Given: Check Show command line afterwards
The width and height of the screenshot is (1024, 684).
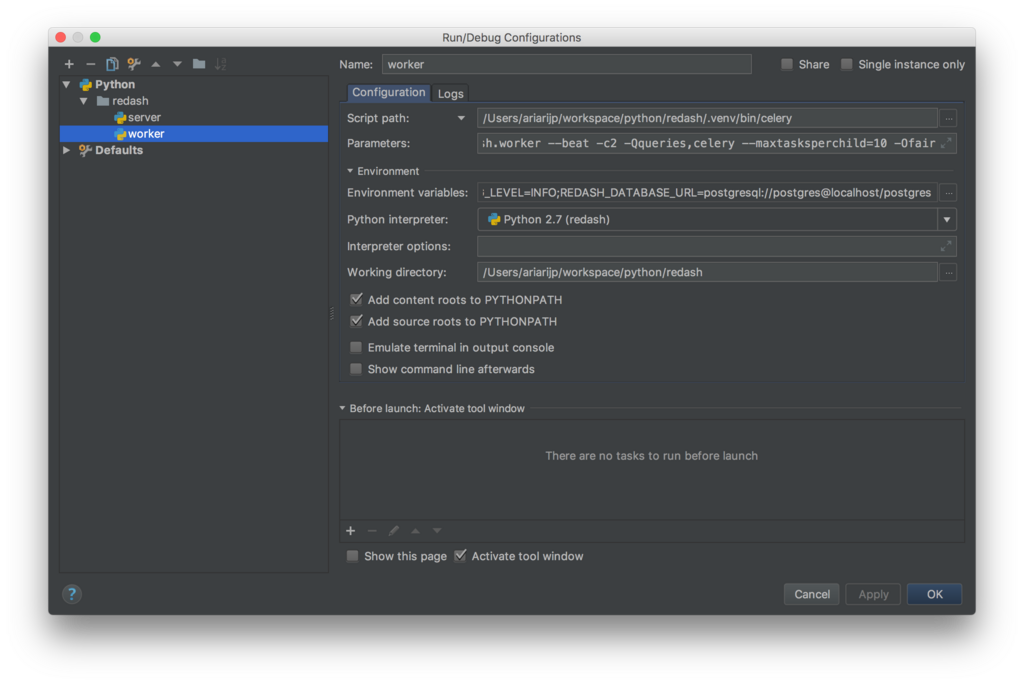Looking at the screenshot, I should coord(356,369).
